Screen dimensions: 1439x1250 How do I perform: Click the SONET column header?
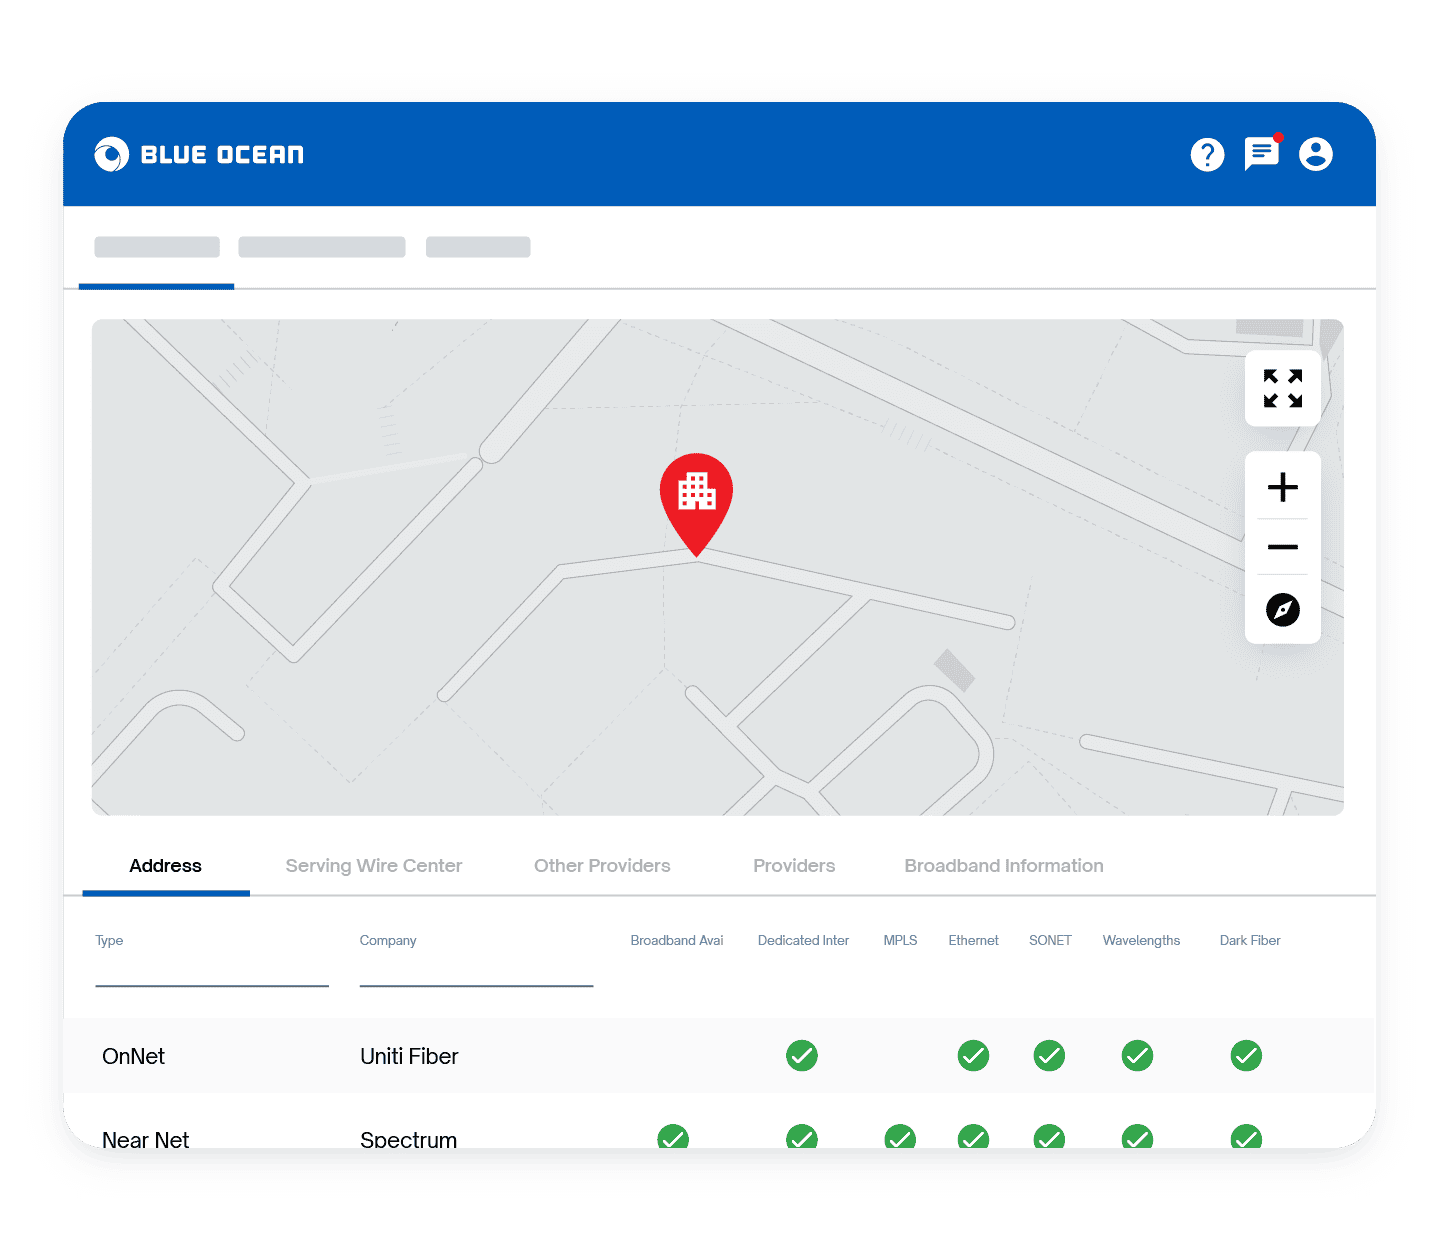[x=1050, y=941]
